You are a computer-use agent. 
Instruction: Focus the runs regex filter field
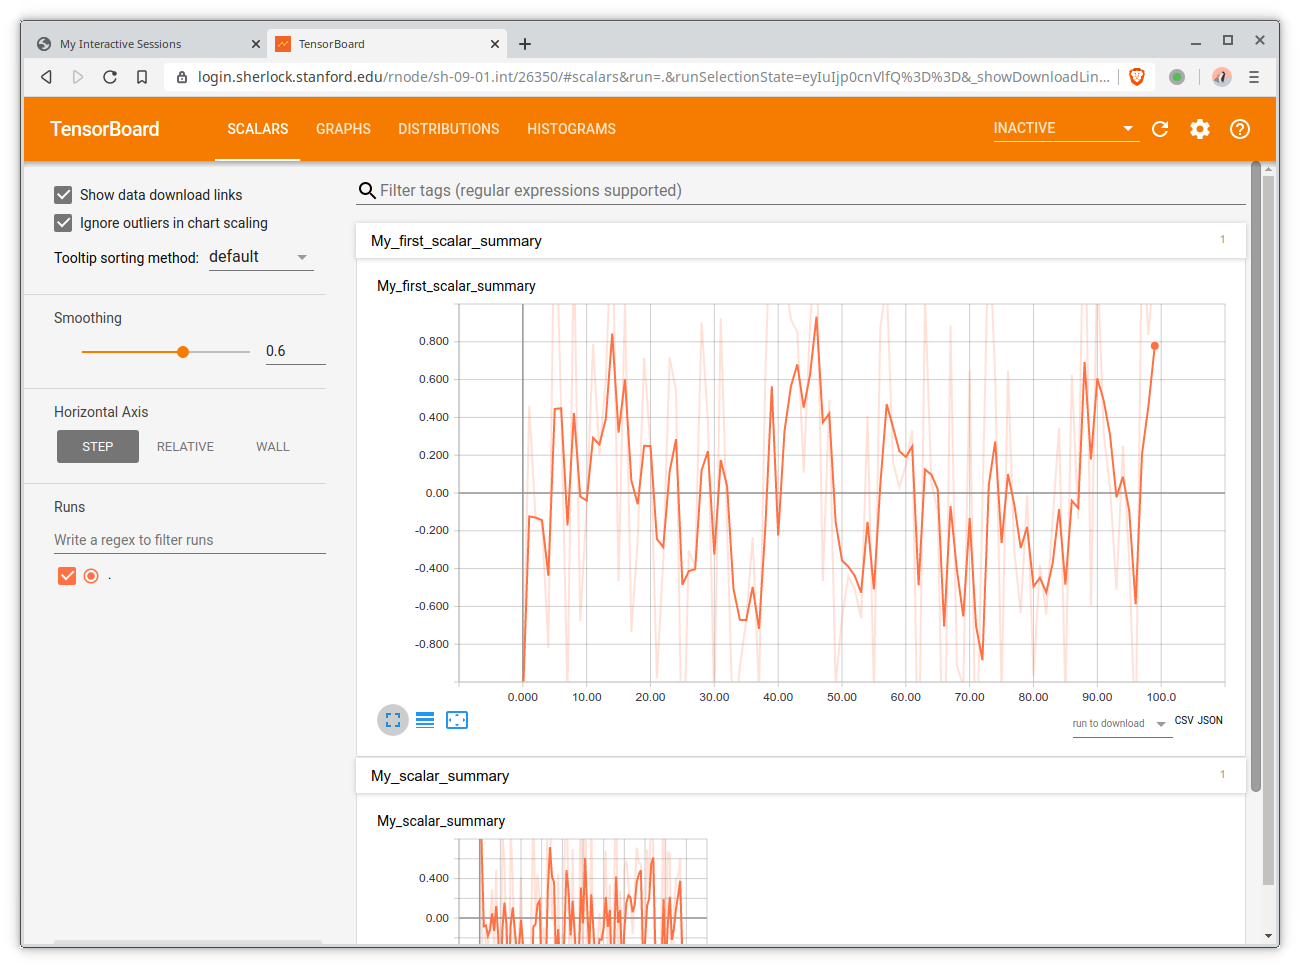pyautogui.click(x=190, y=540)
